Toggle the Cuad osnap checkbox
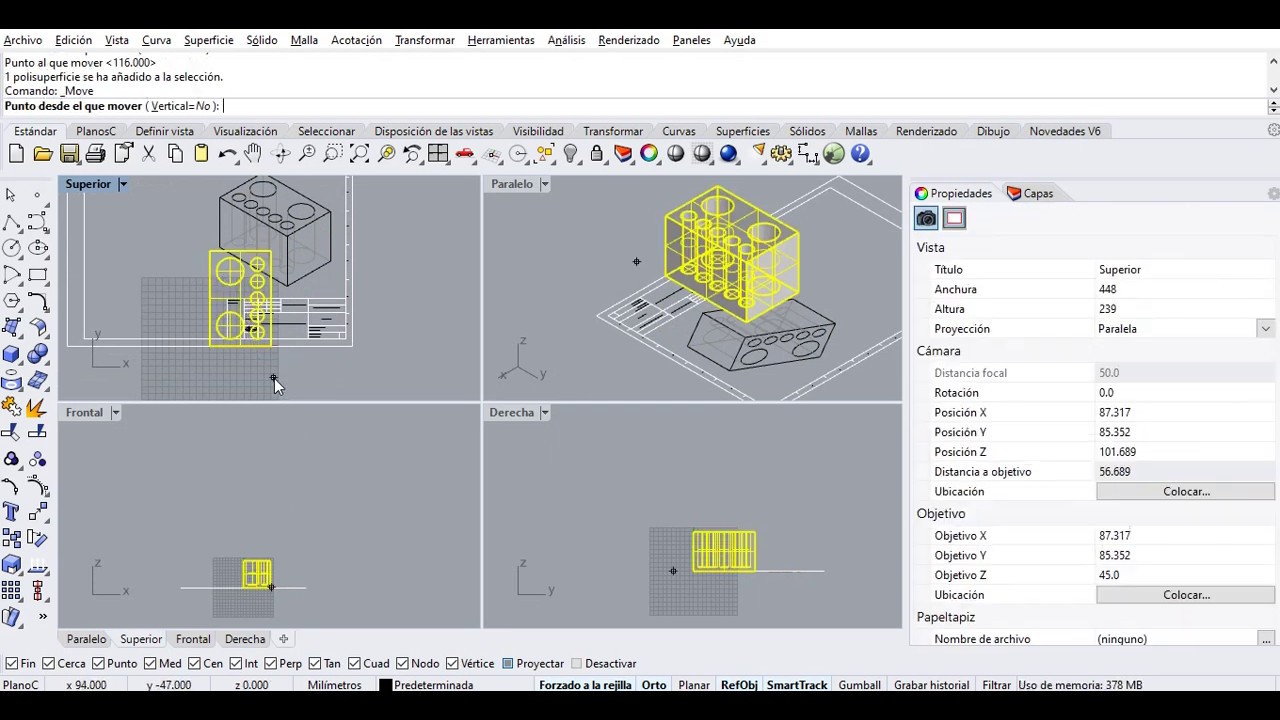Image resolution: width=1280 pixels, height=720 pixels. 354,664
